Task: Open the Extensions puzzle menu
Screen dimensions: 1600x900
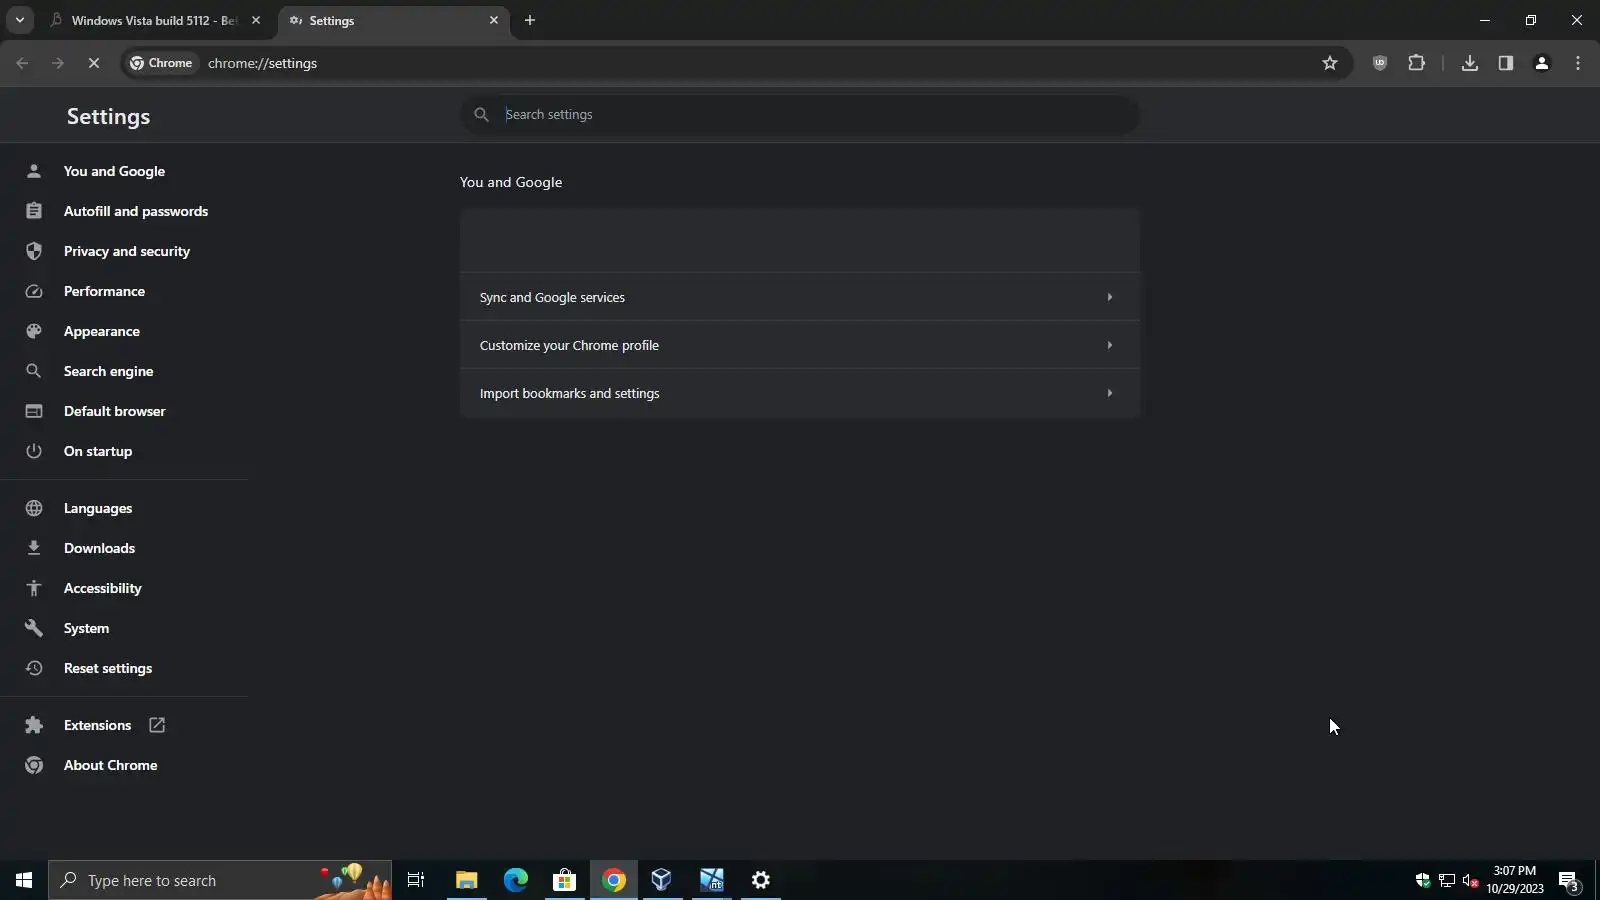Action: click(x=1416, y=63)
